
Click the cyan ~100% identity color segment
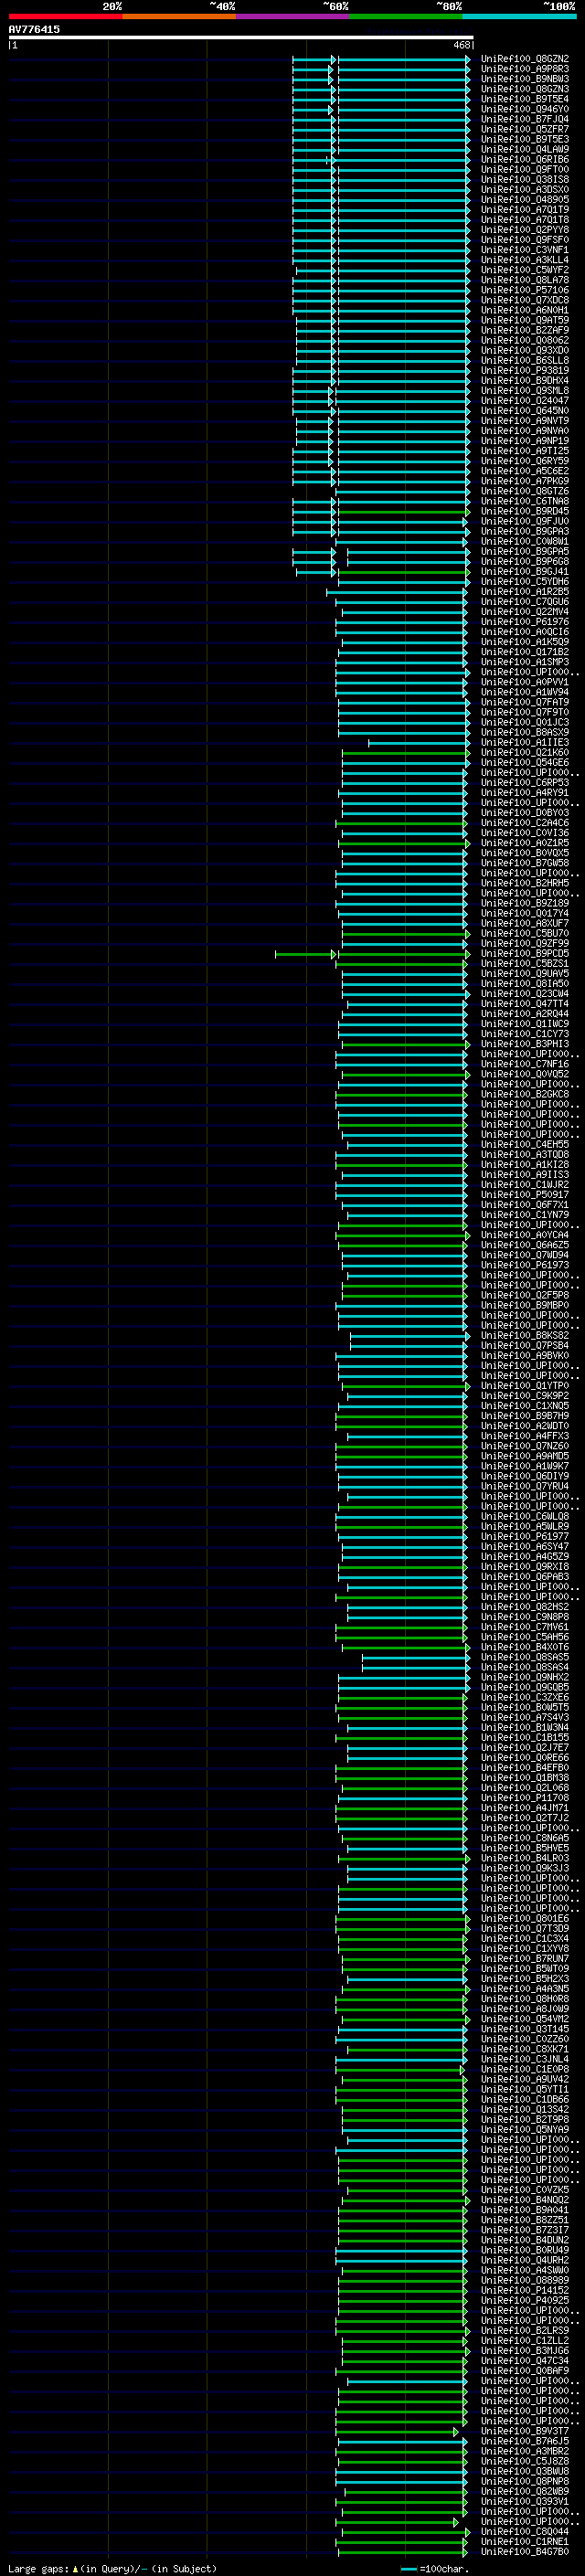click(520, 16)
